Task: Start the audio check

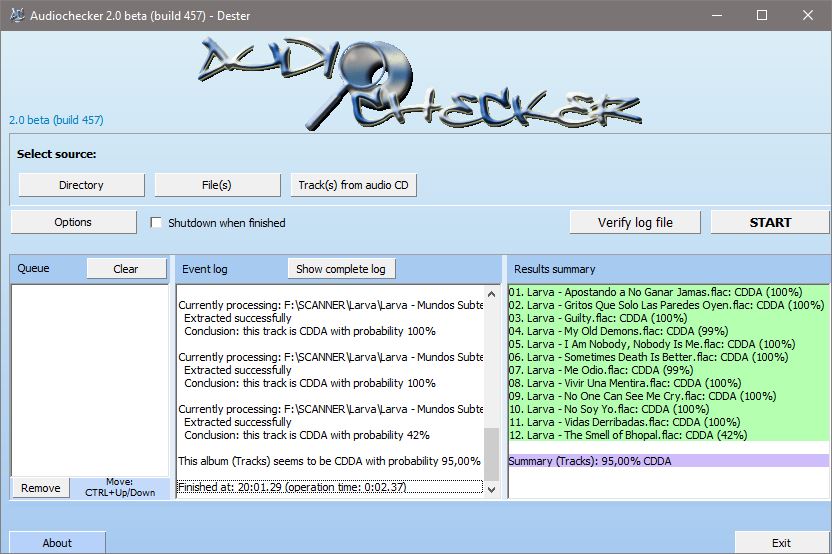Action: (770, 222)
